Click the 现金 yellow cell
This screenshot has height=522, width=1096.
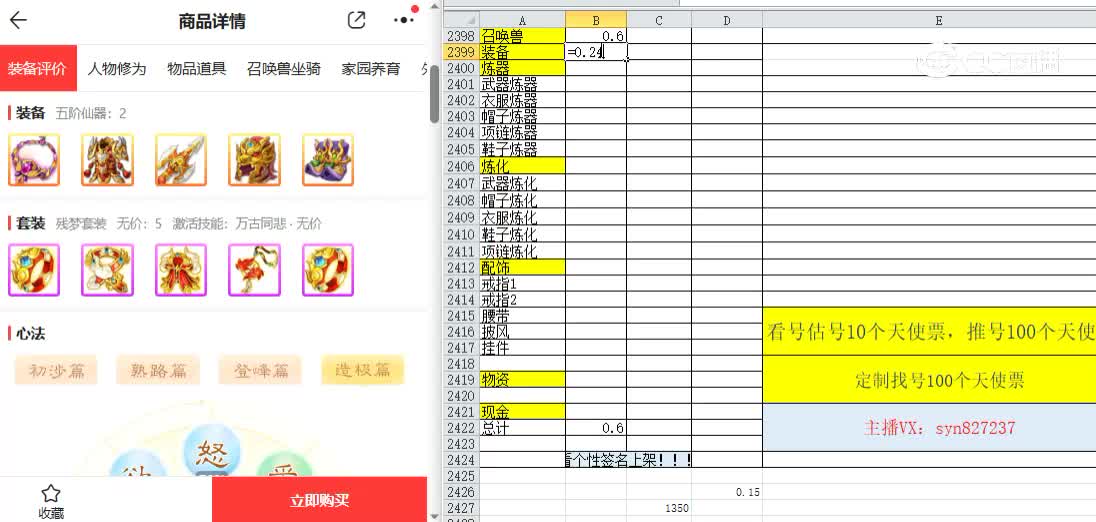(522, 412)
